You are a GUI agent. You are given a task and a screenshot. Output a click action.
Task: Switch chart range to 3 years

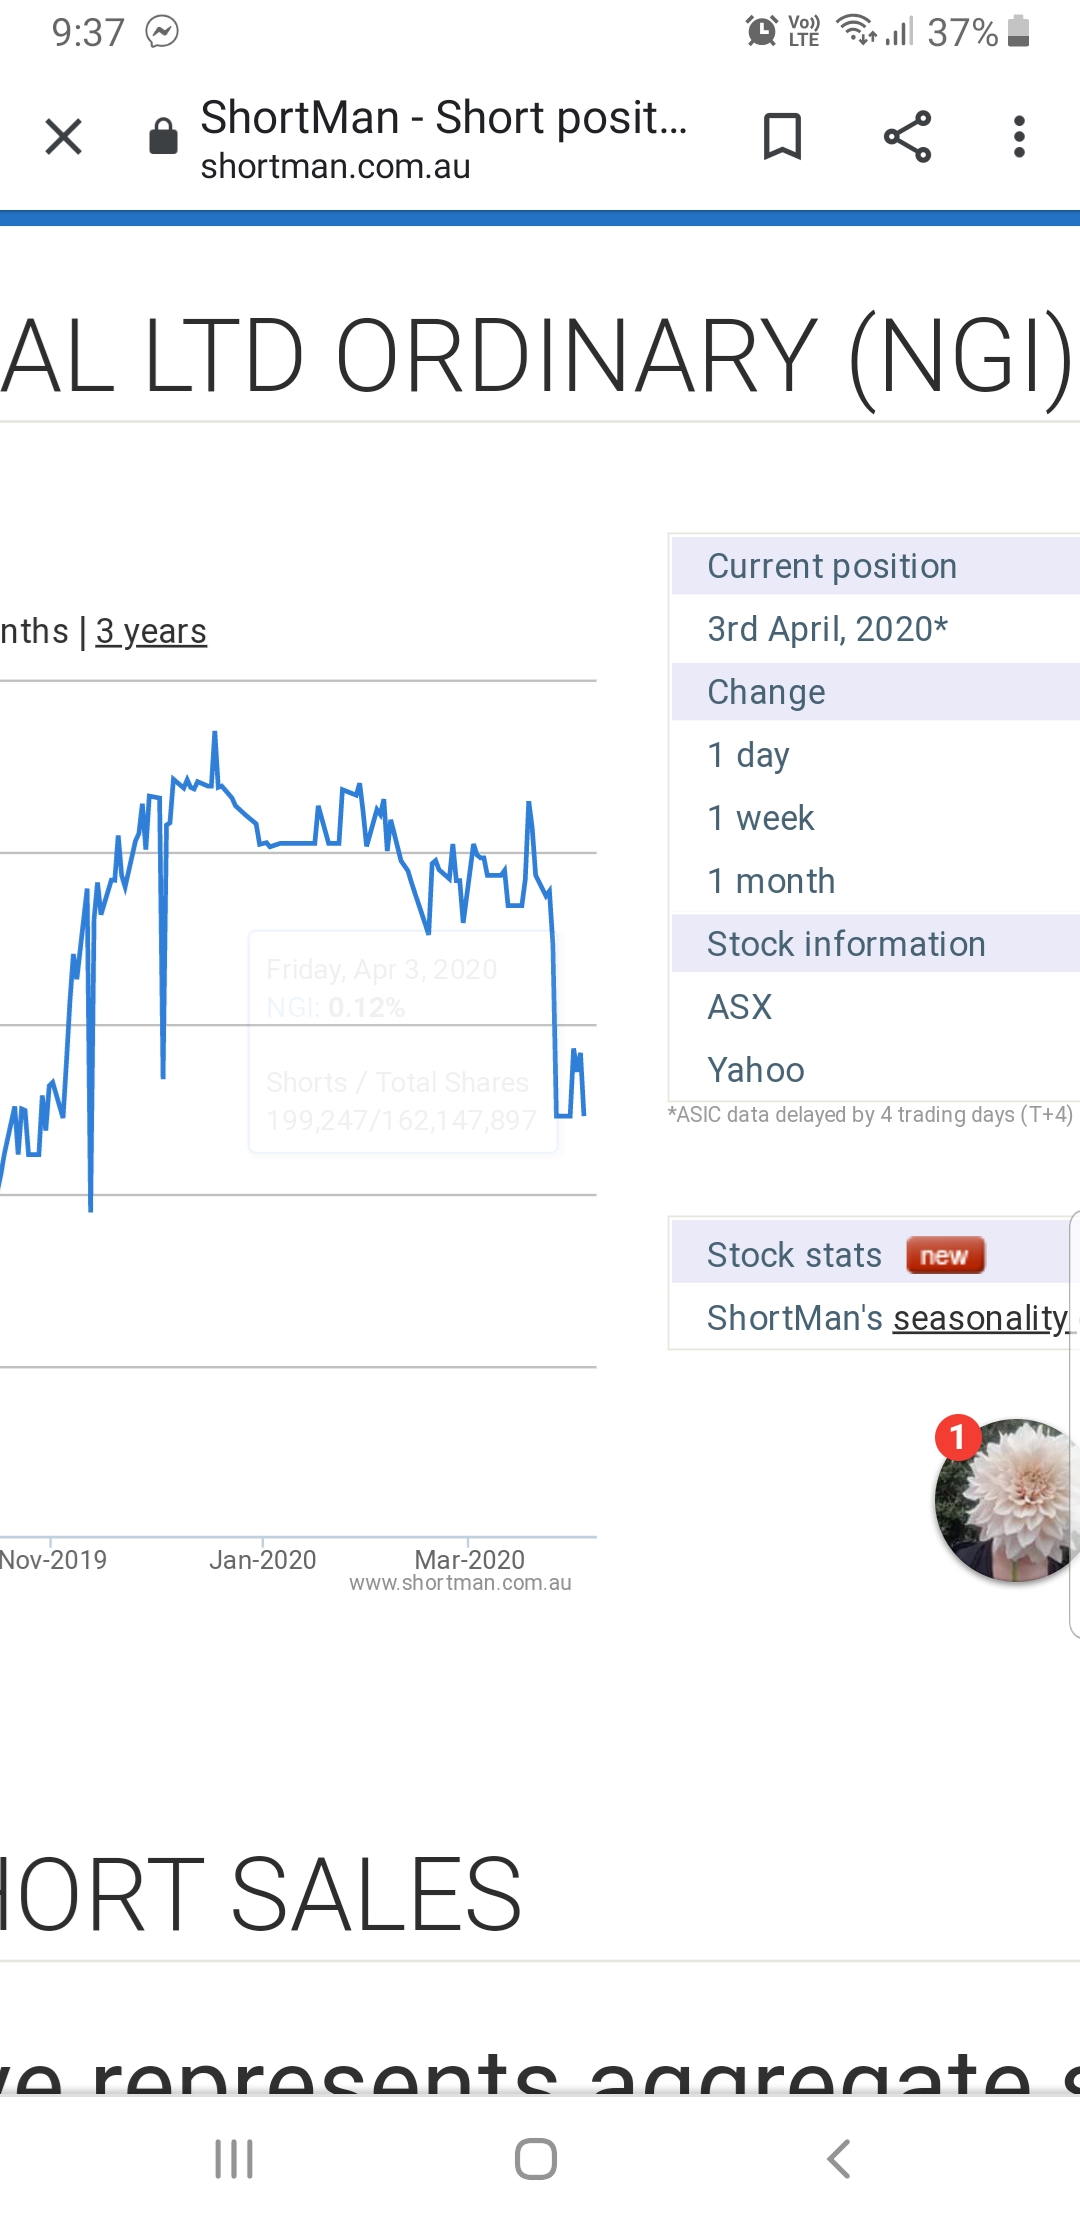151,632
